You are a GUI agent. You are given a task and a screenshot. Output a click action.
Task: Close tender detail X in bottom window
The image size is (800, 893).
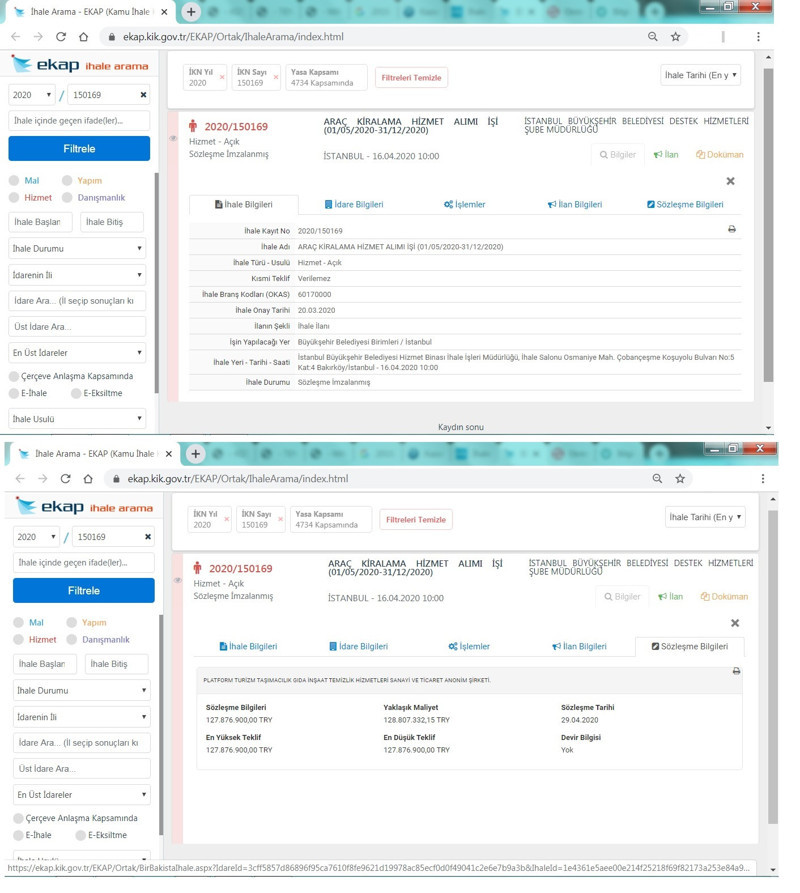pyautogui.click(x=735, y=623)
